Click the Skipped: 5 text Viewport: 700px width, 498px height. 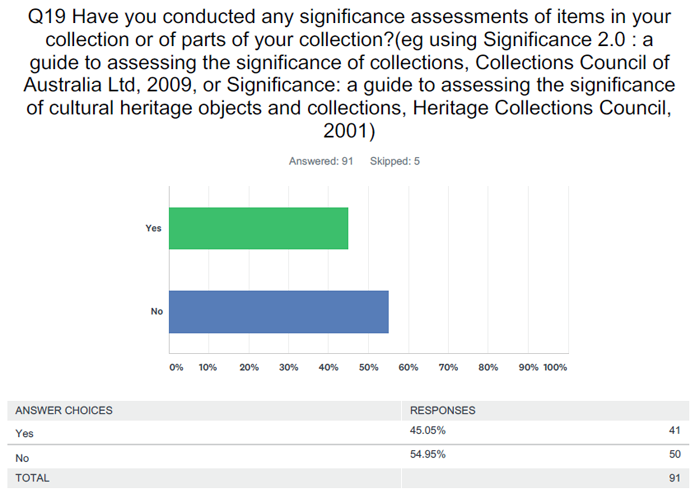click(x=395, y=161)
